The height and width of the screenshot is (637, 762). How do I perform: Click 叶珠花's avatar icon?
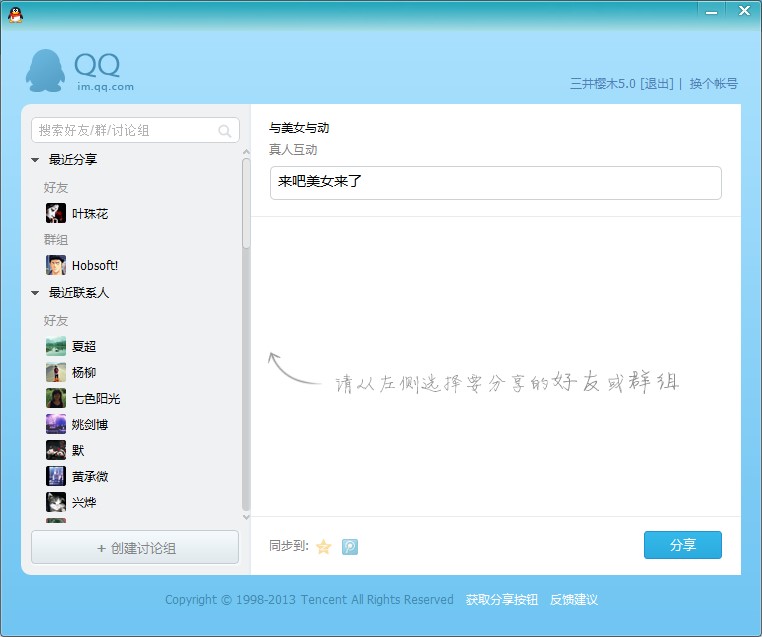click(56, 213)
